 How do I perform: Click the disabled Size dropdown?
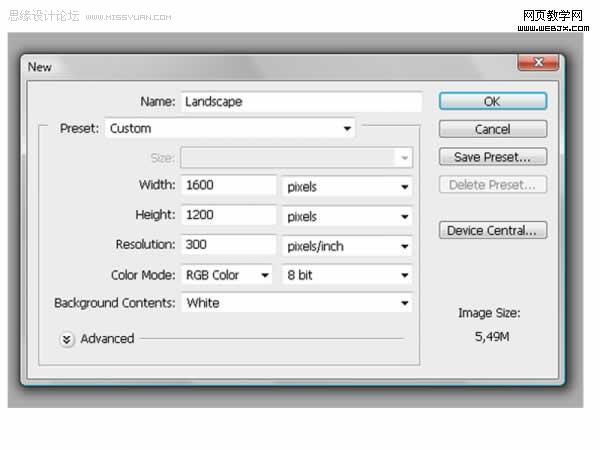tap(297, 158)
